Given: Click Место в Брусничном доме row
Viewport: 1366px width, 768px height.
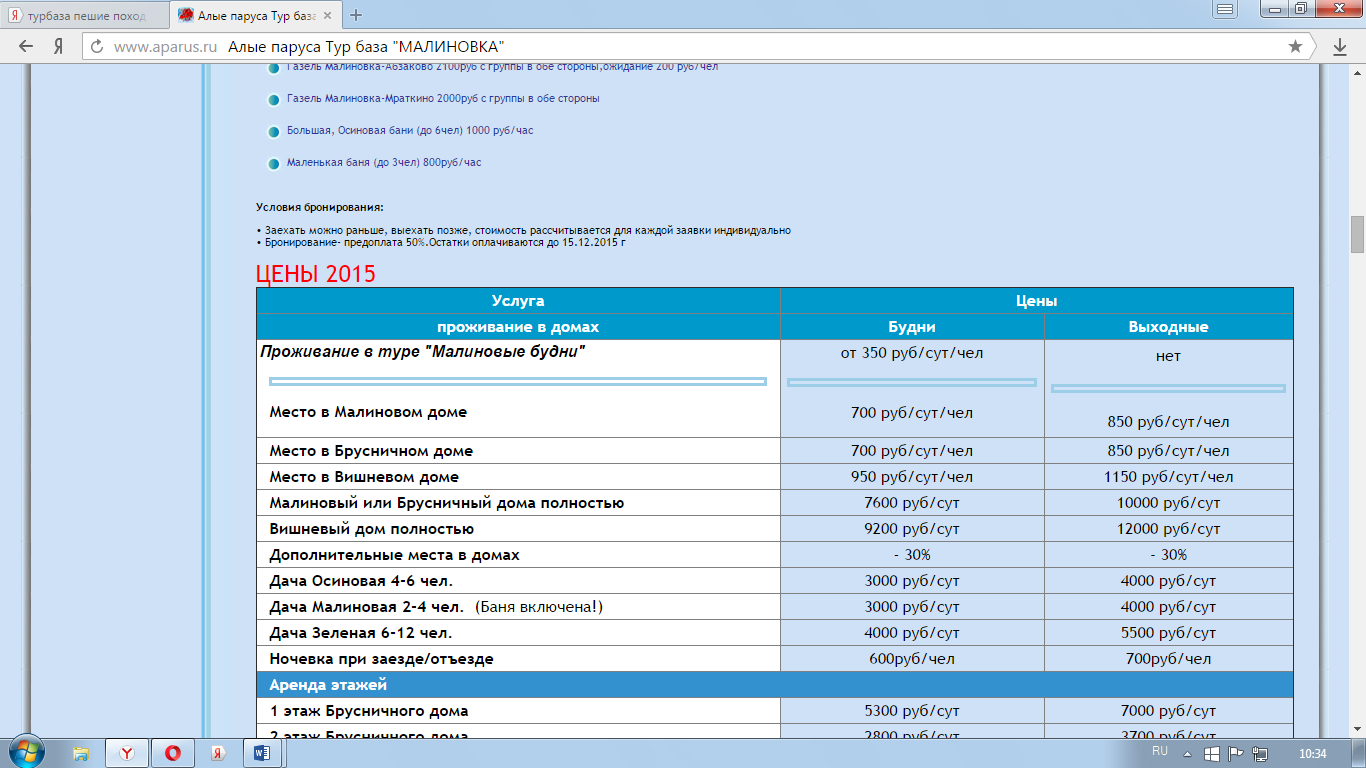Looking at the screenshot, I should point(518,451).
